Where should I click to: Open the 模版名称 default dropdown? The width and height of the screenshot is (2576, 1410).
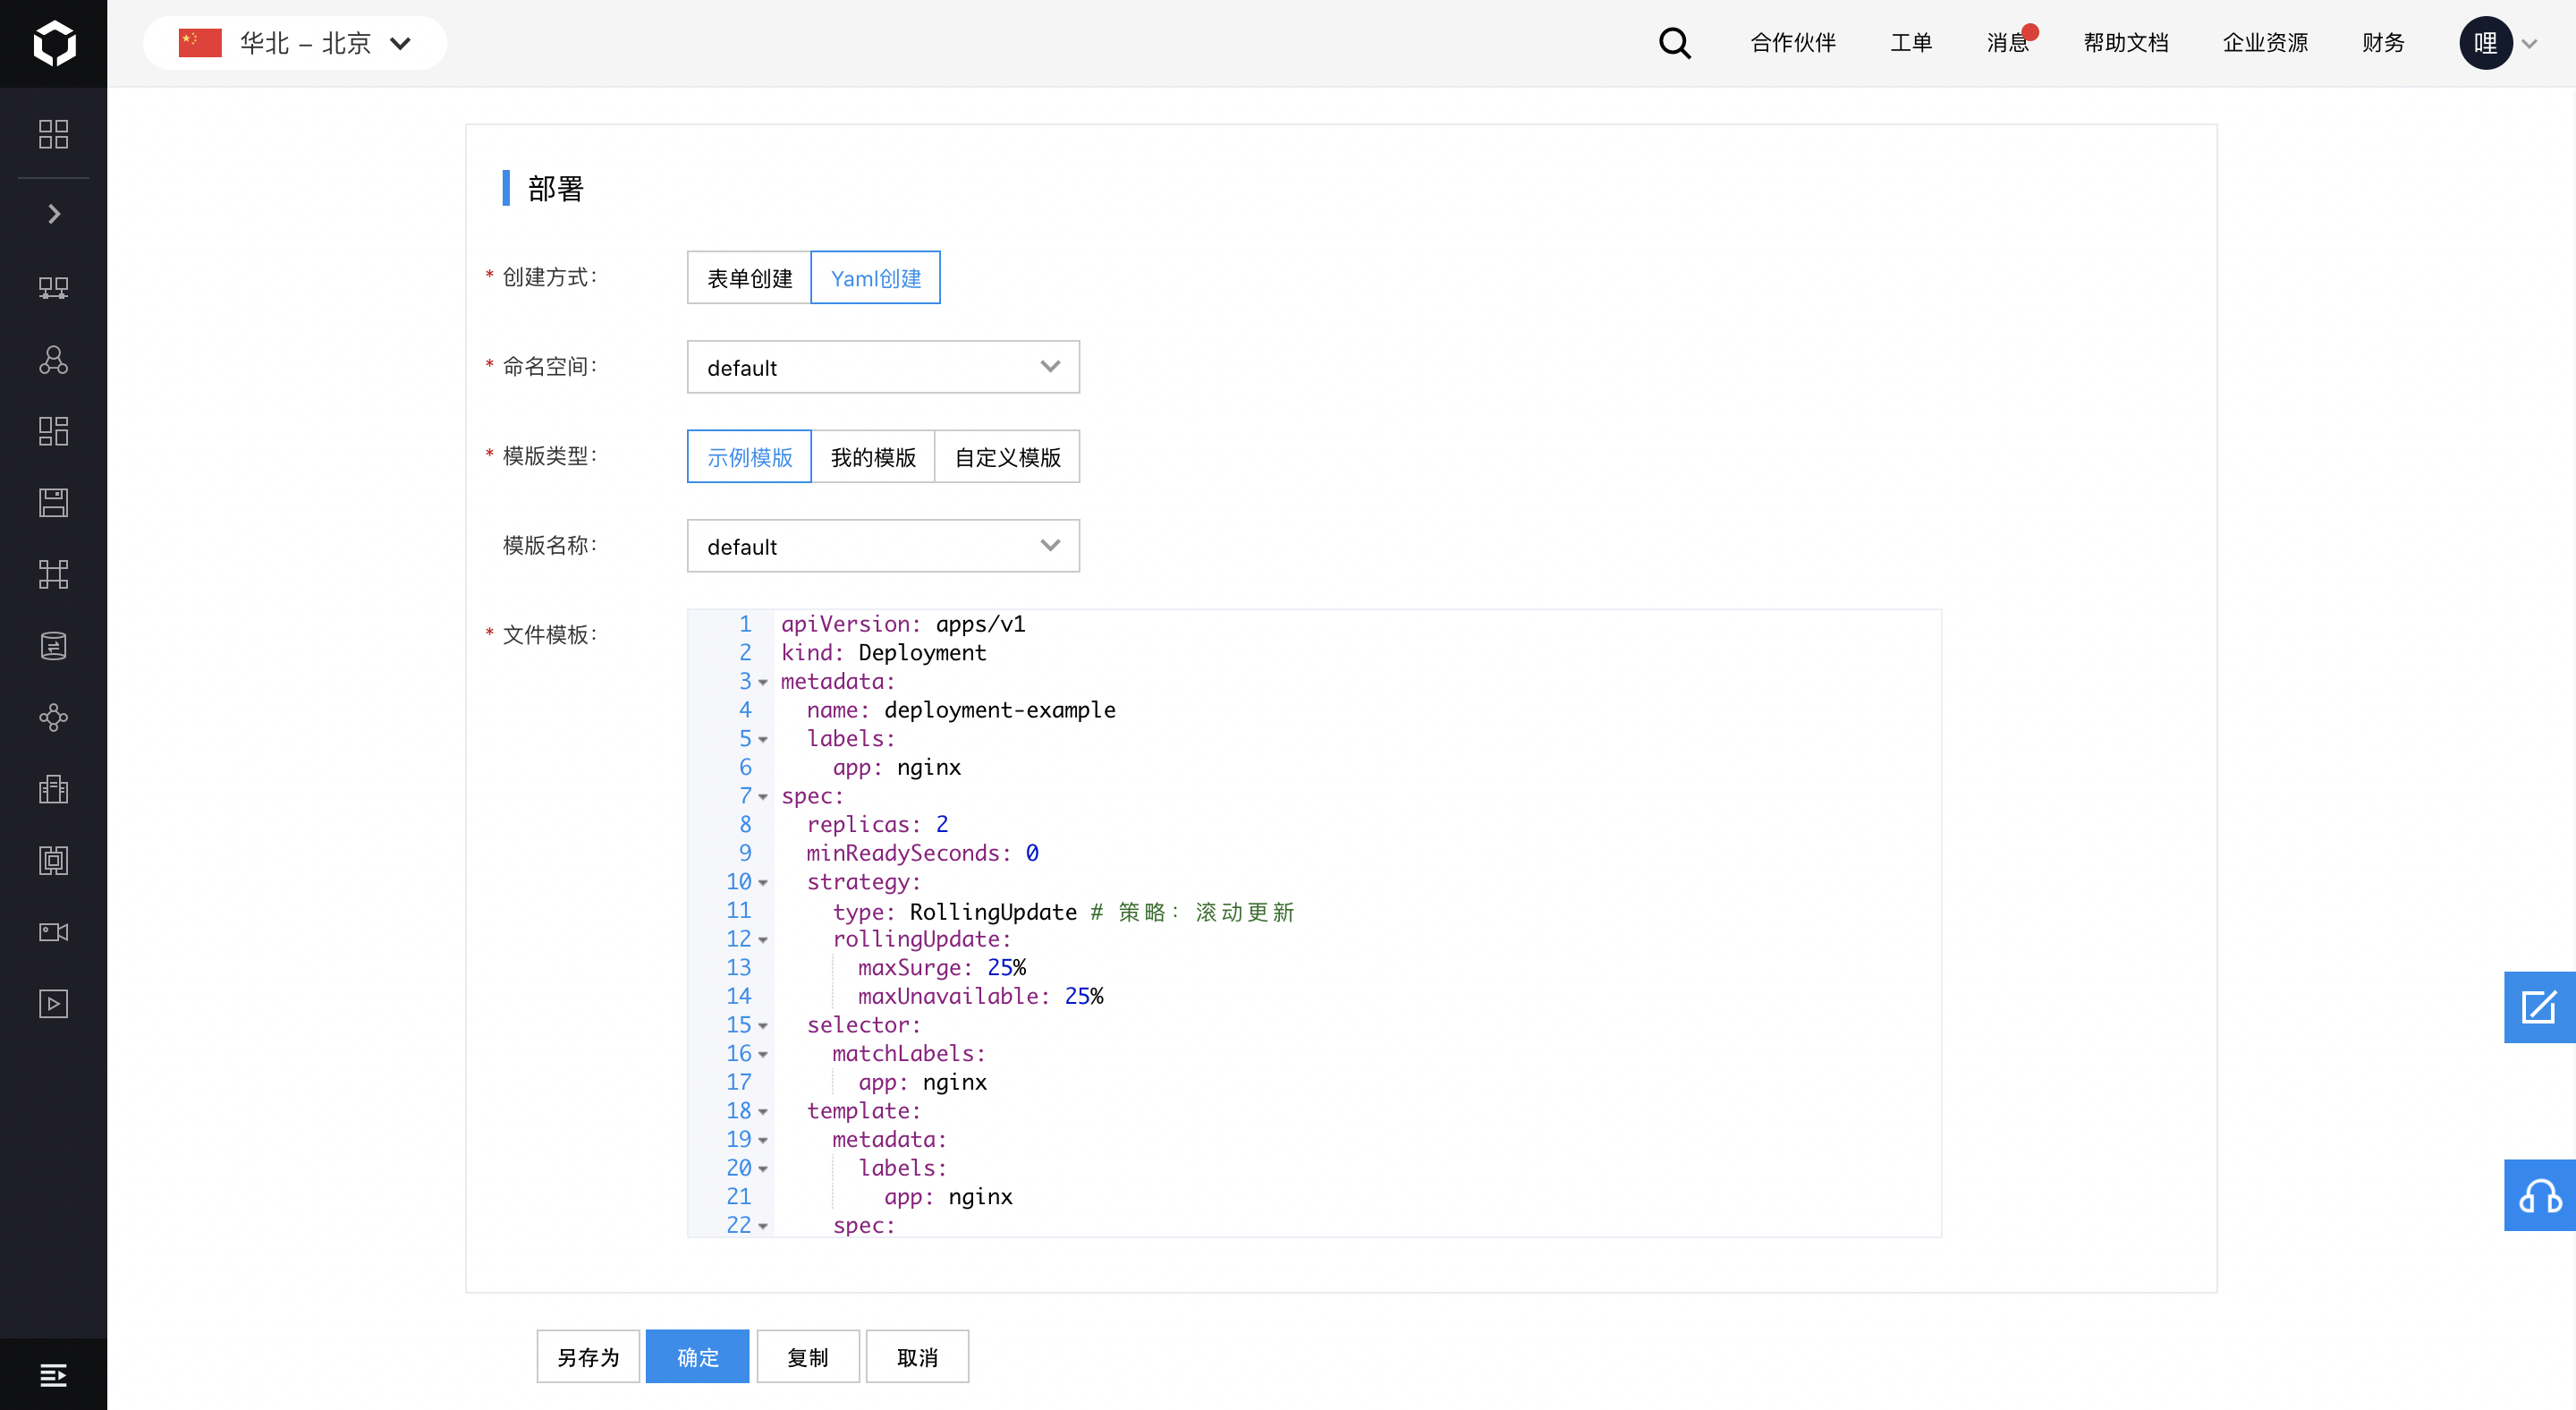(883, 546)
